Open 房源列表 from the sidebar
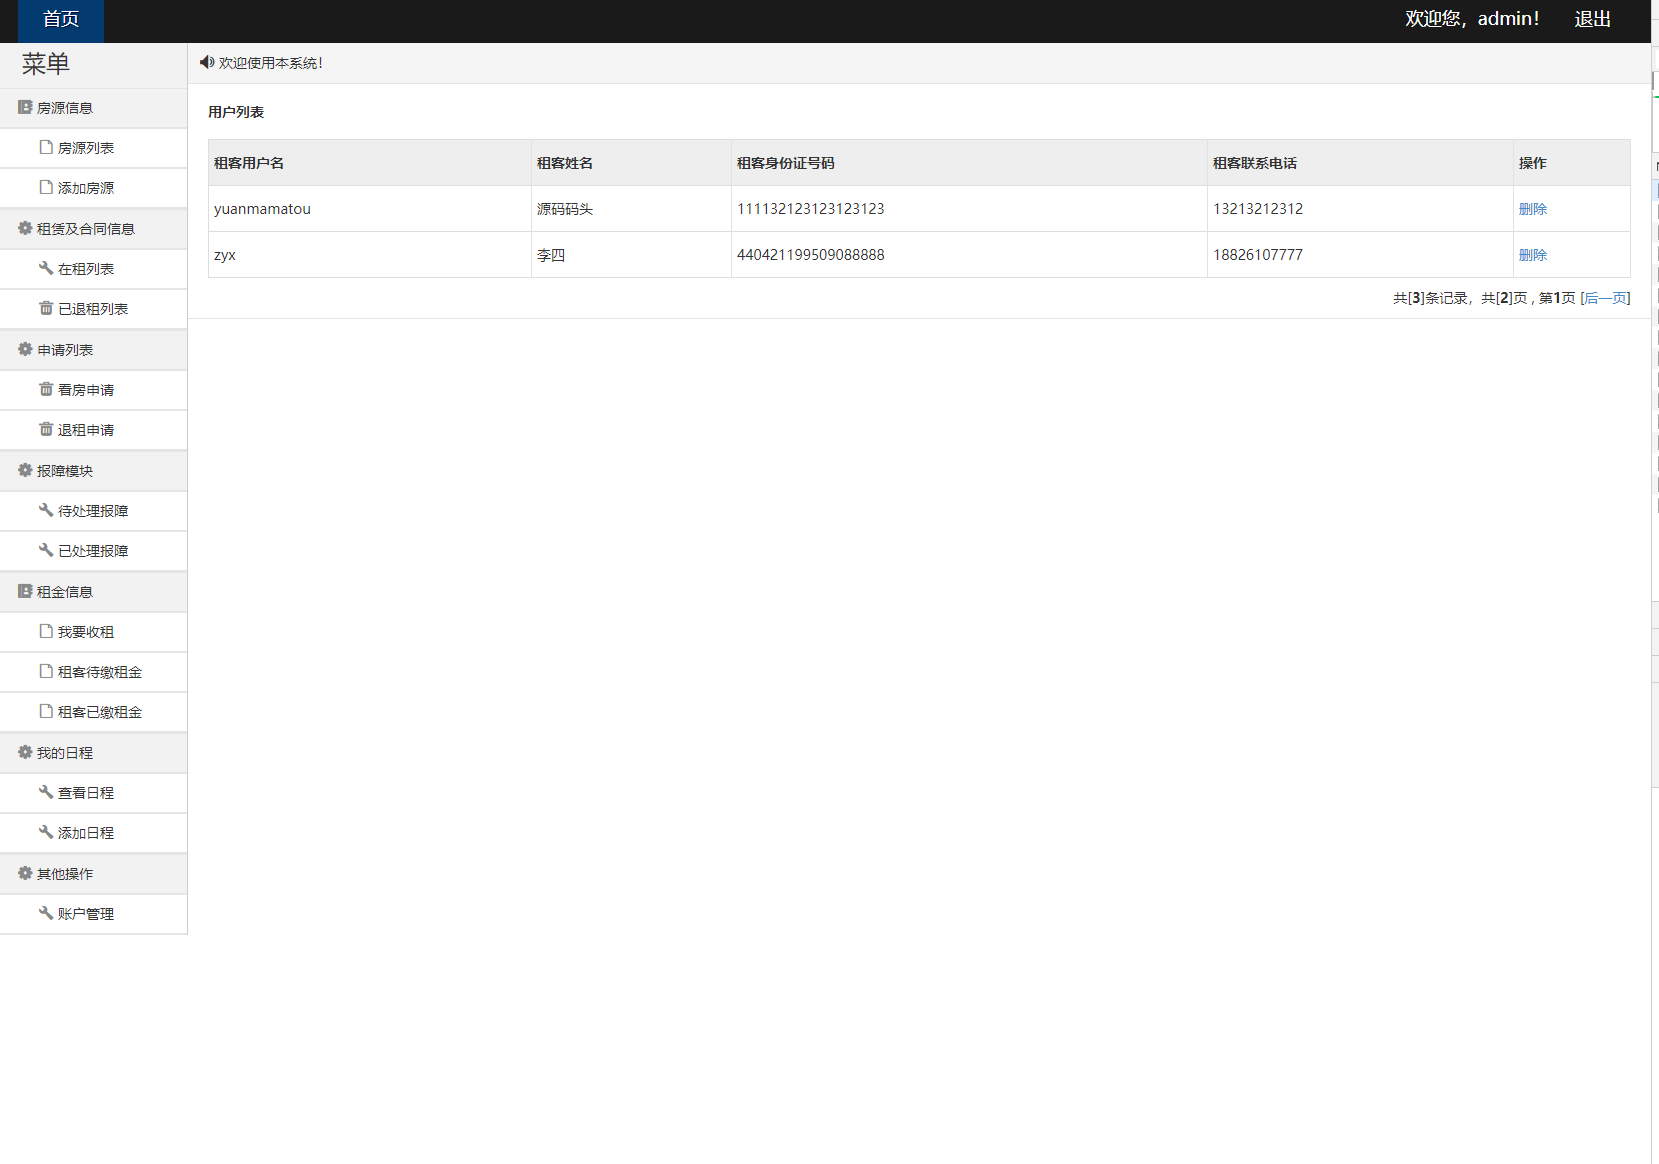 coord(93,148)
